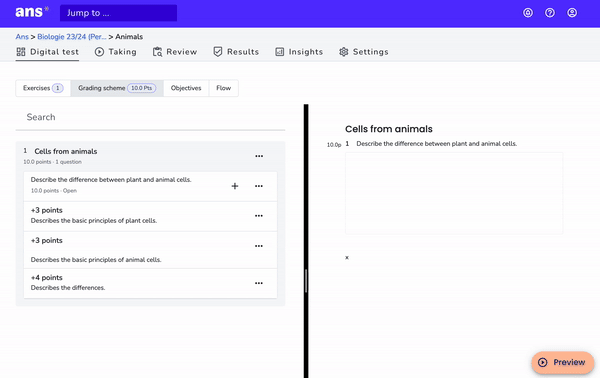Screen dimensions: 600x378
Task: Select the Objectives sub-tab
Action: 186,88
